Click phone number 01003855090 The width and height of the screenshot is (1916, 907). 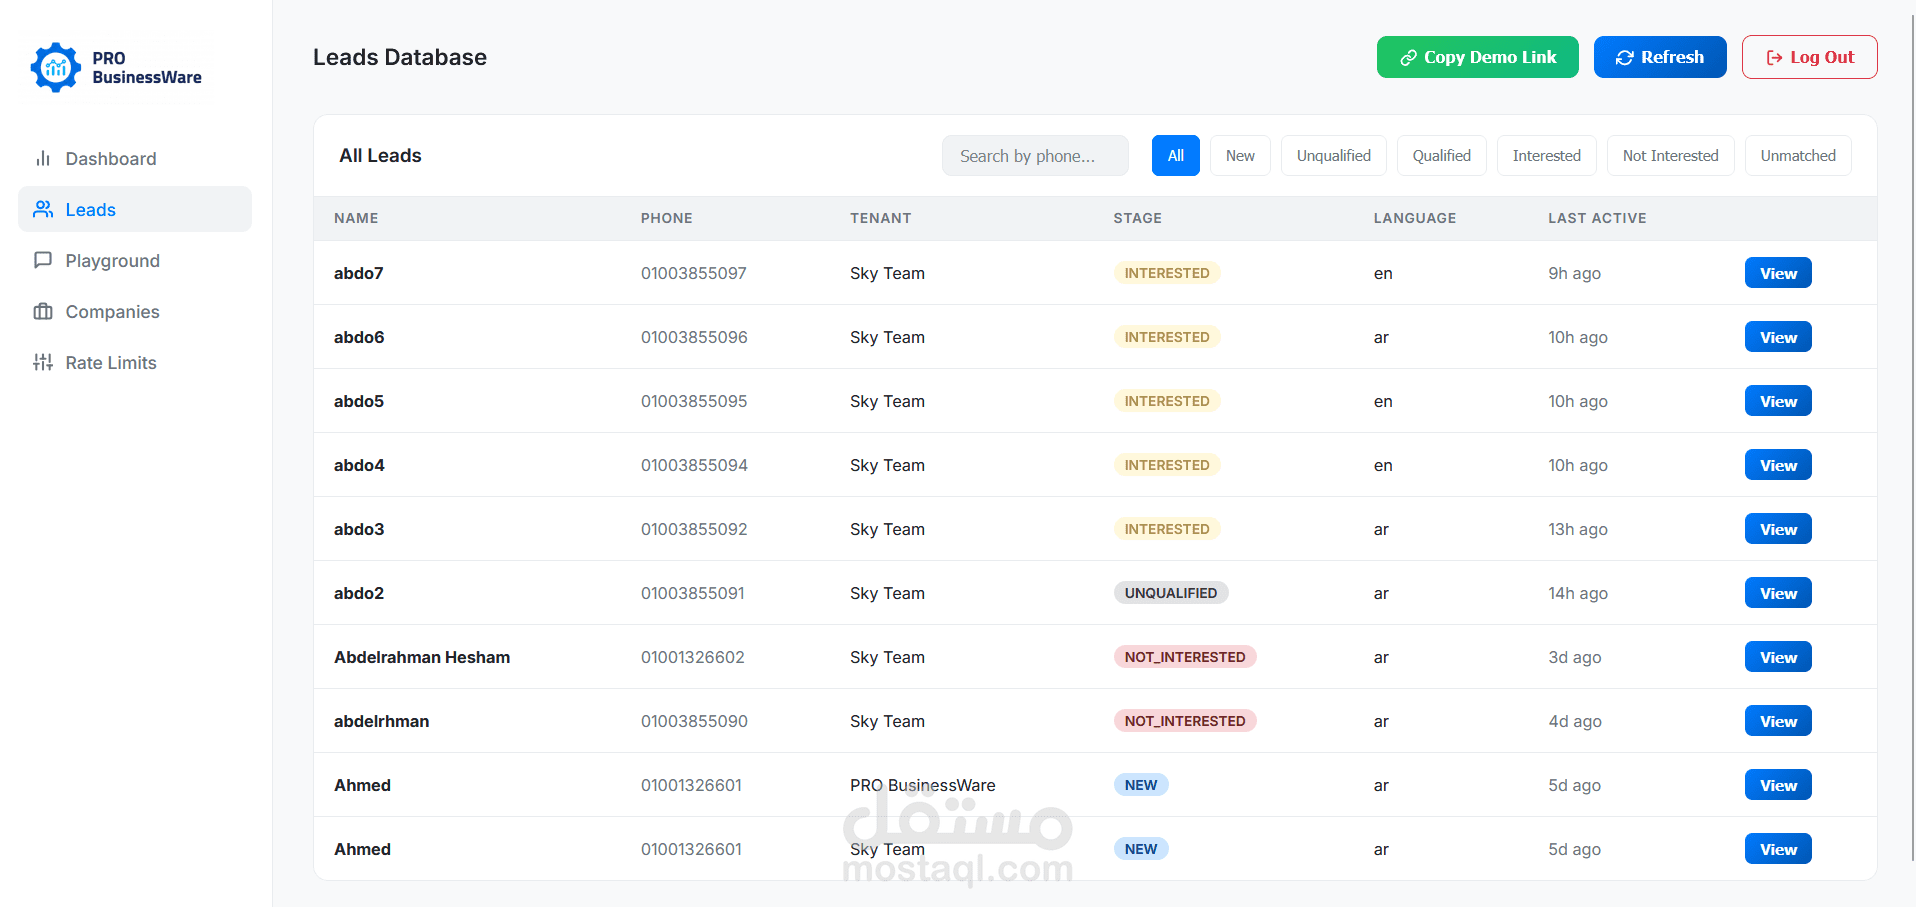coord(694,721)
